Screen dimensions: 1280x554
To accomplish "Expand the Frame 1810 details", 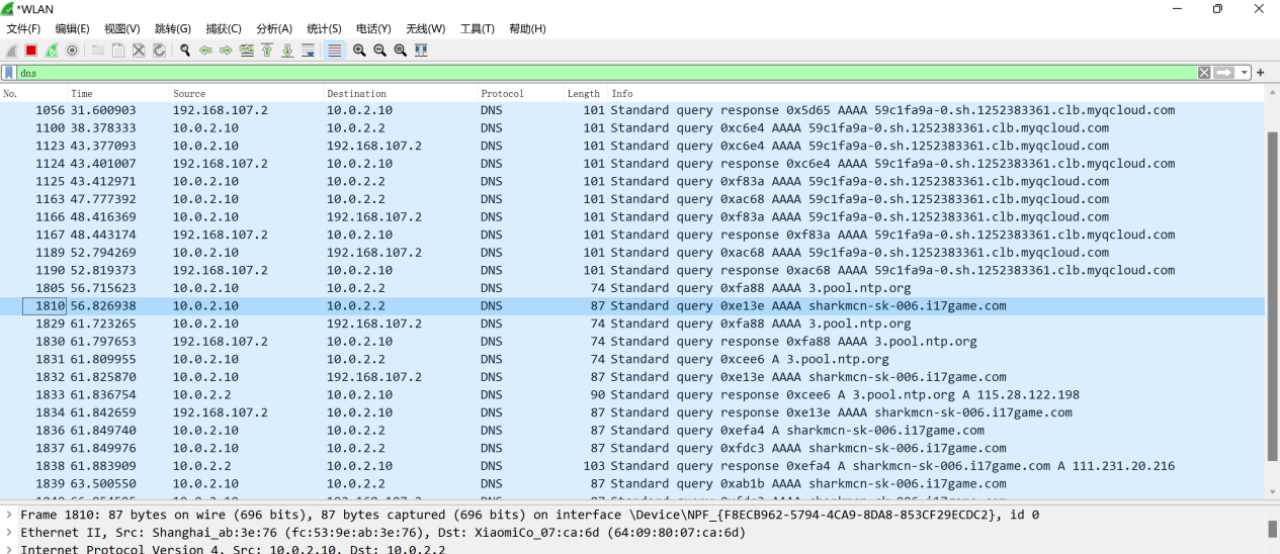I will pos(9,515).
